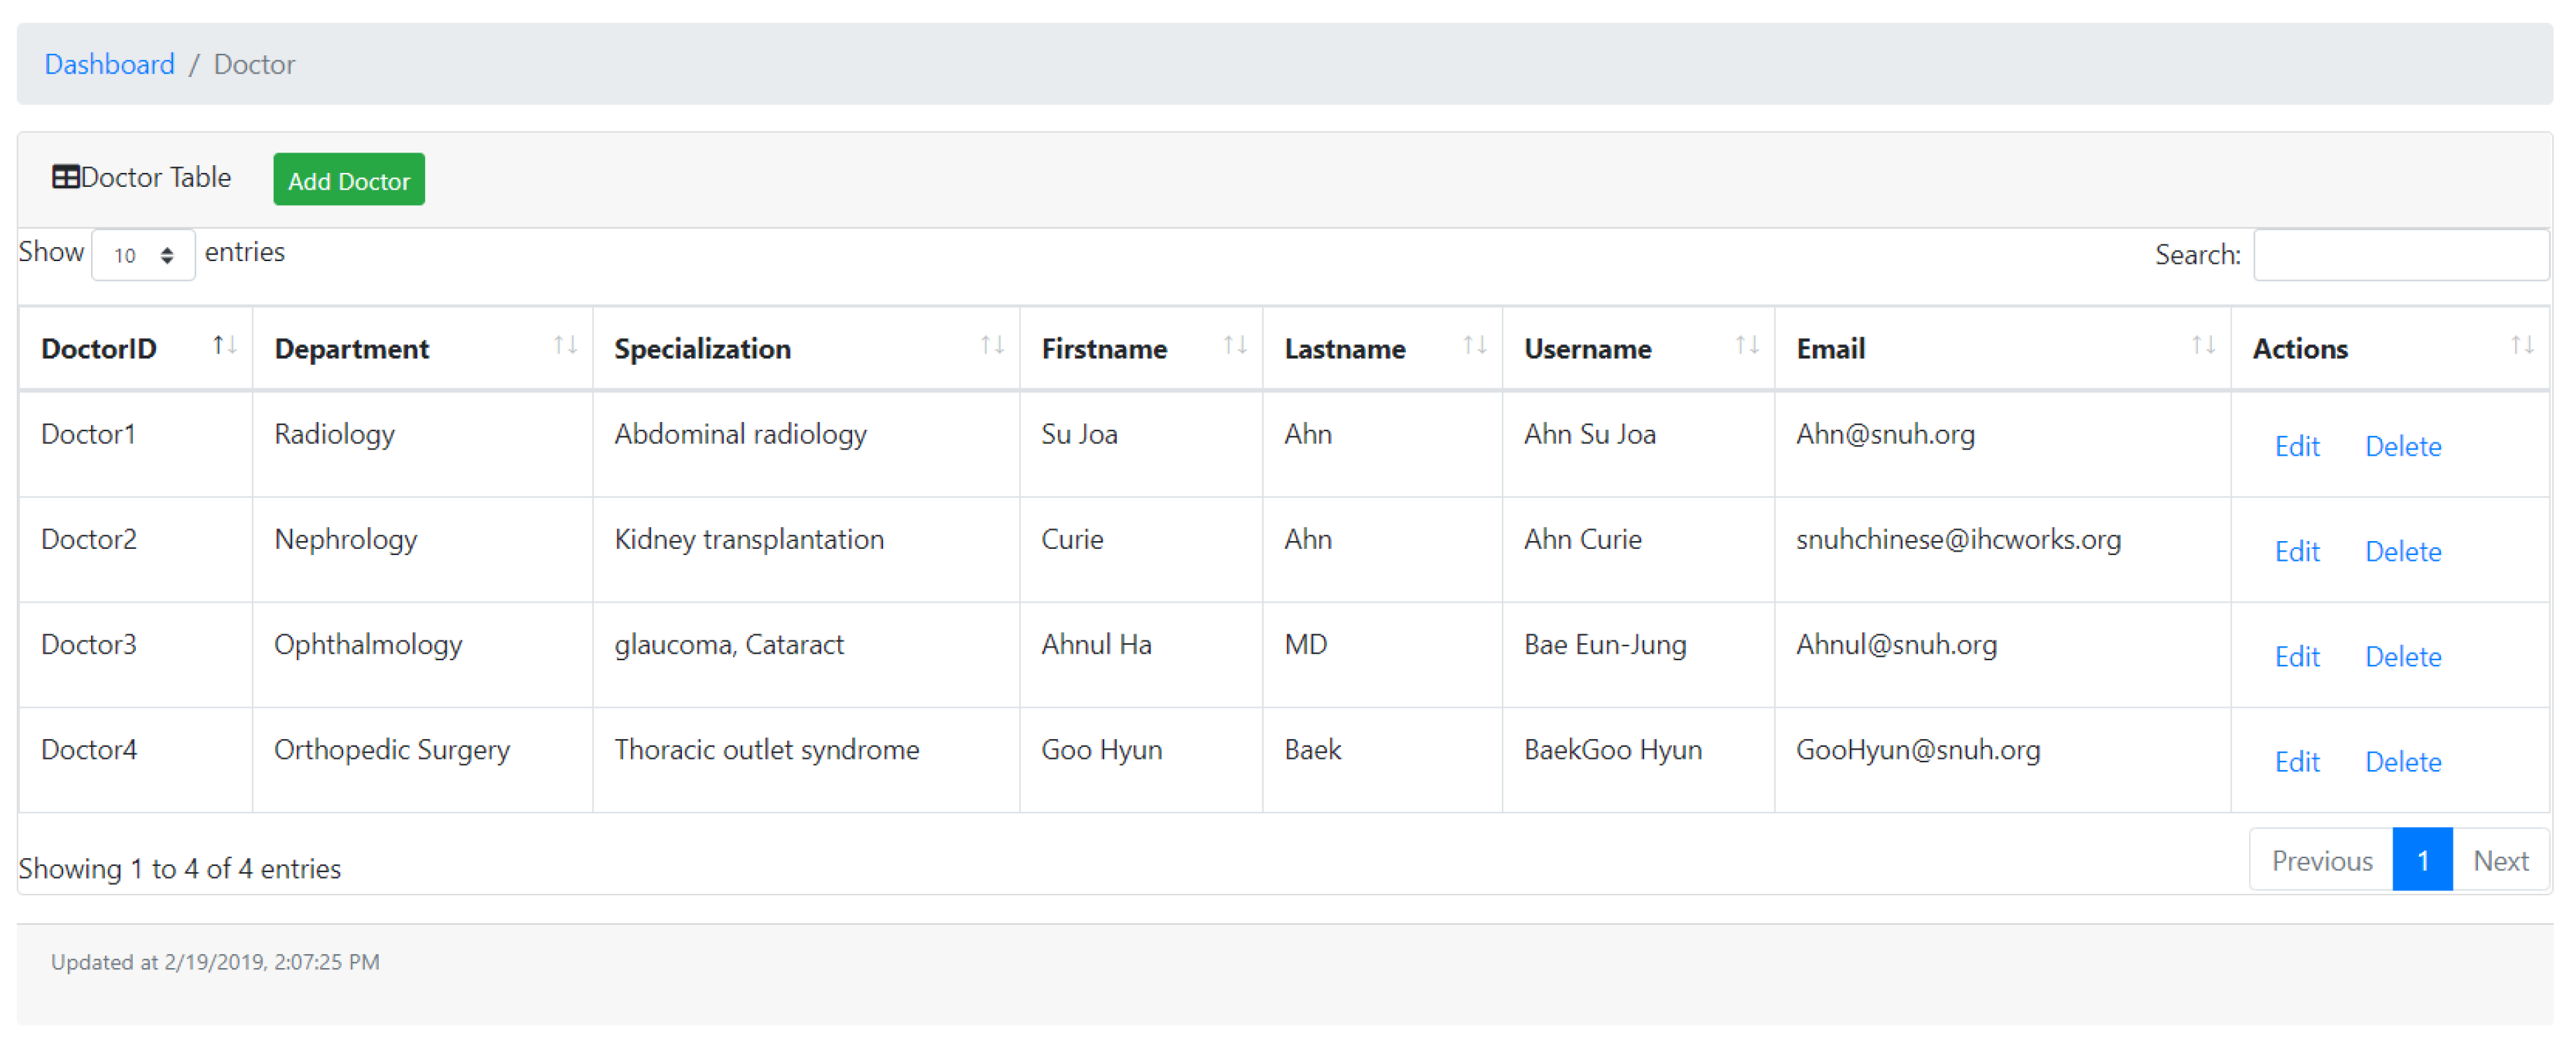Delete Doctor2 record

point(2403,552)
